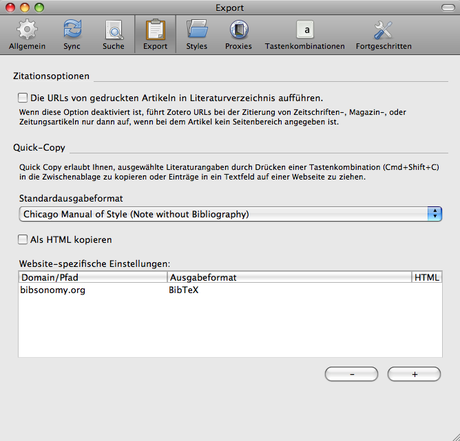The image size is (460, 441).
Task: Enable URLs von gedruckten Artikeln checkbox
Action: (23, 98)
